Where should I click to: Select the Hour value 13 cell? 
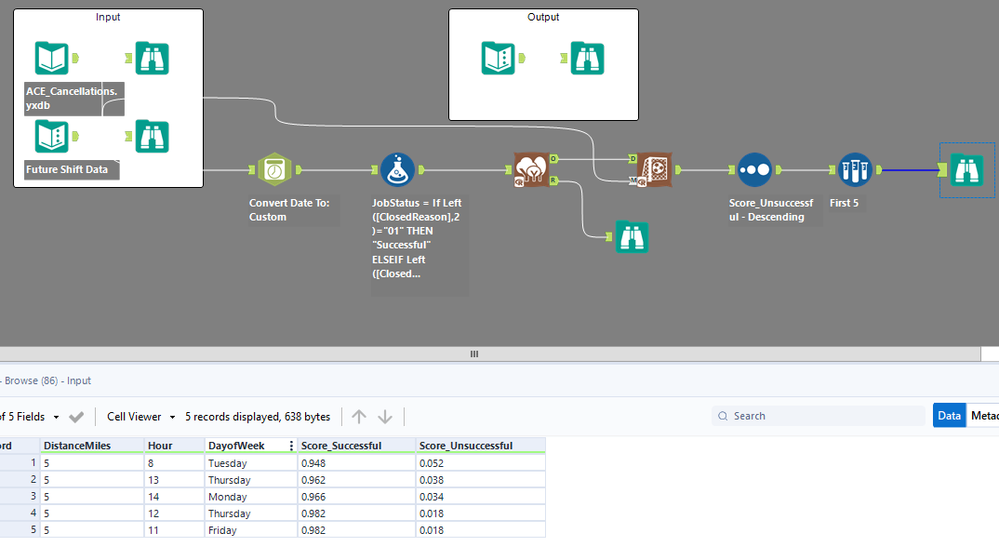click(x=175, y=480)
